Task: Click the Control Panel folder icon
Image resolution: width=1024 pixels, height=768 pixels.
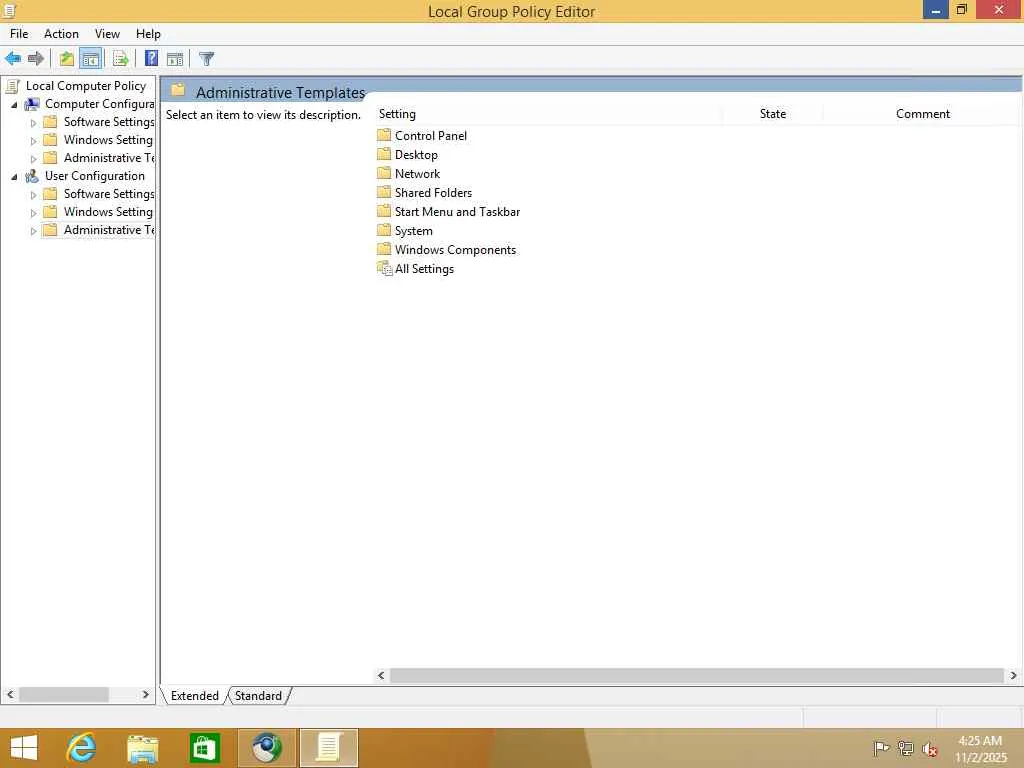Action: point(384,135)
